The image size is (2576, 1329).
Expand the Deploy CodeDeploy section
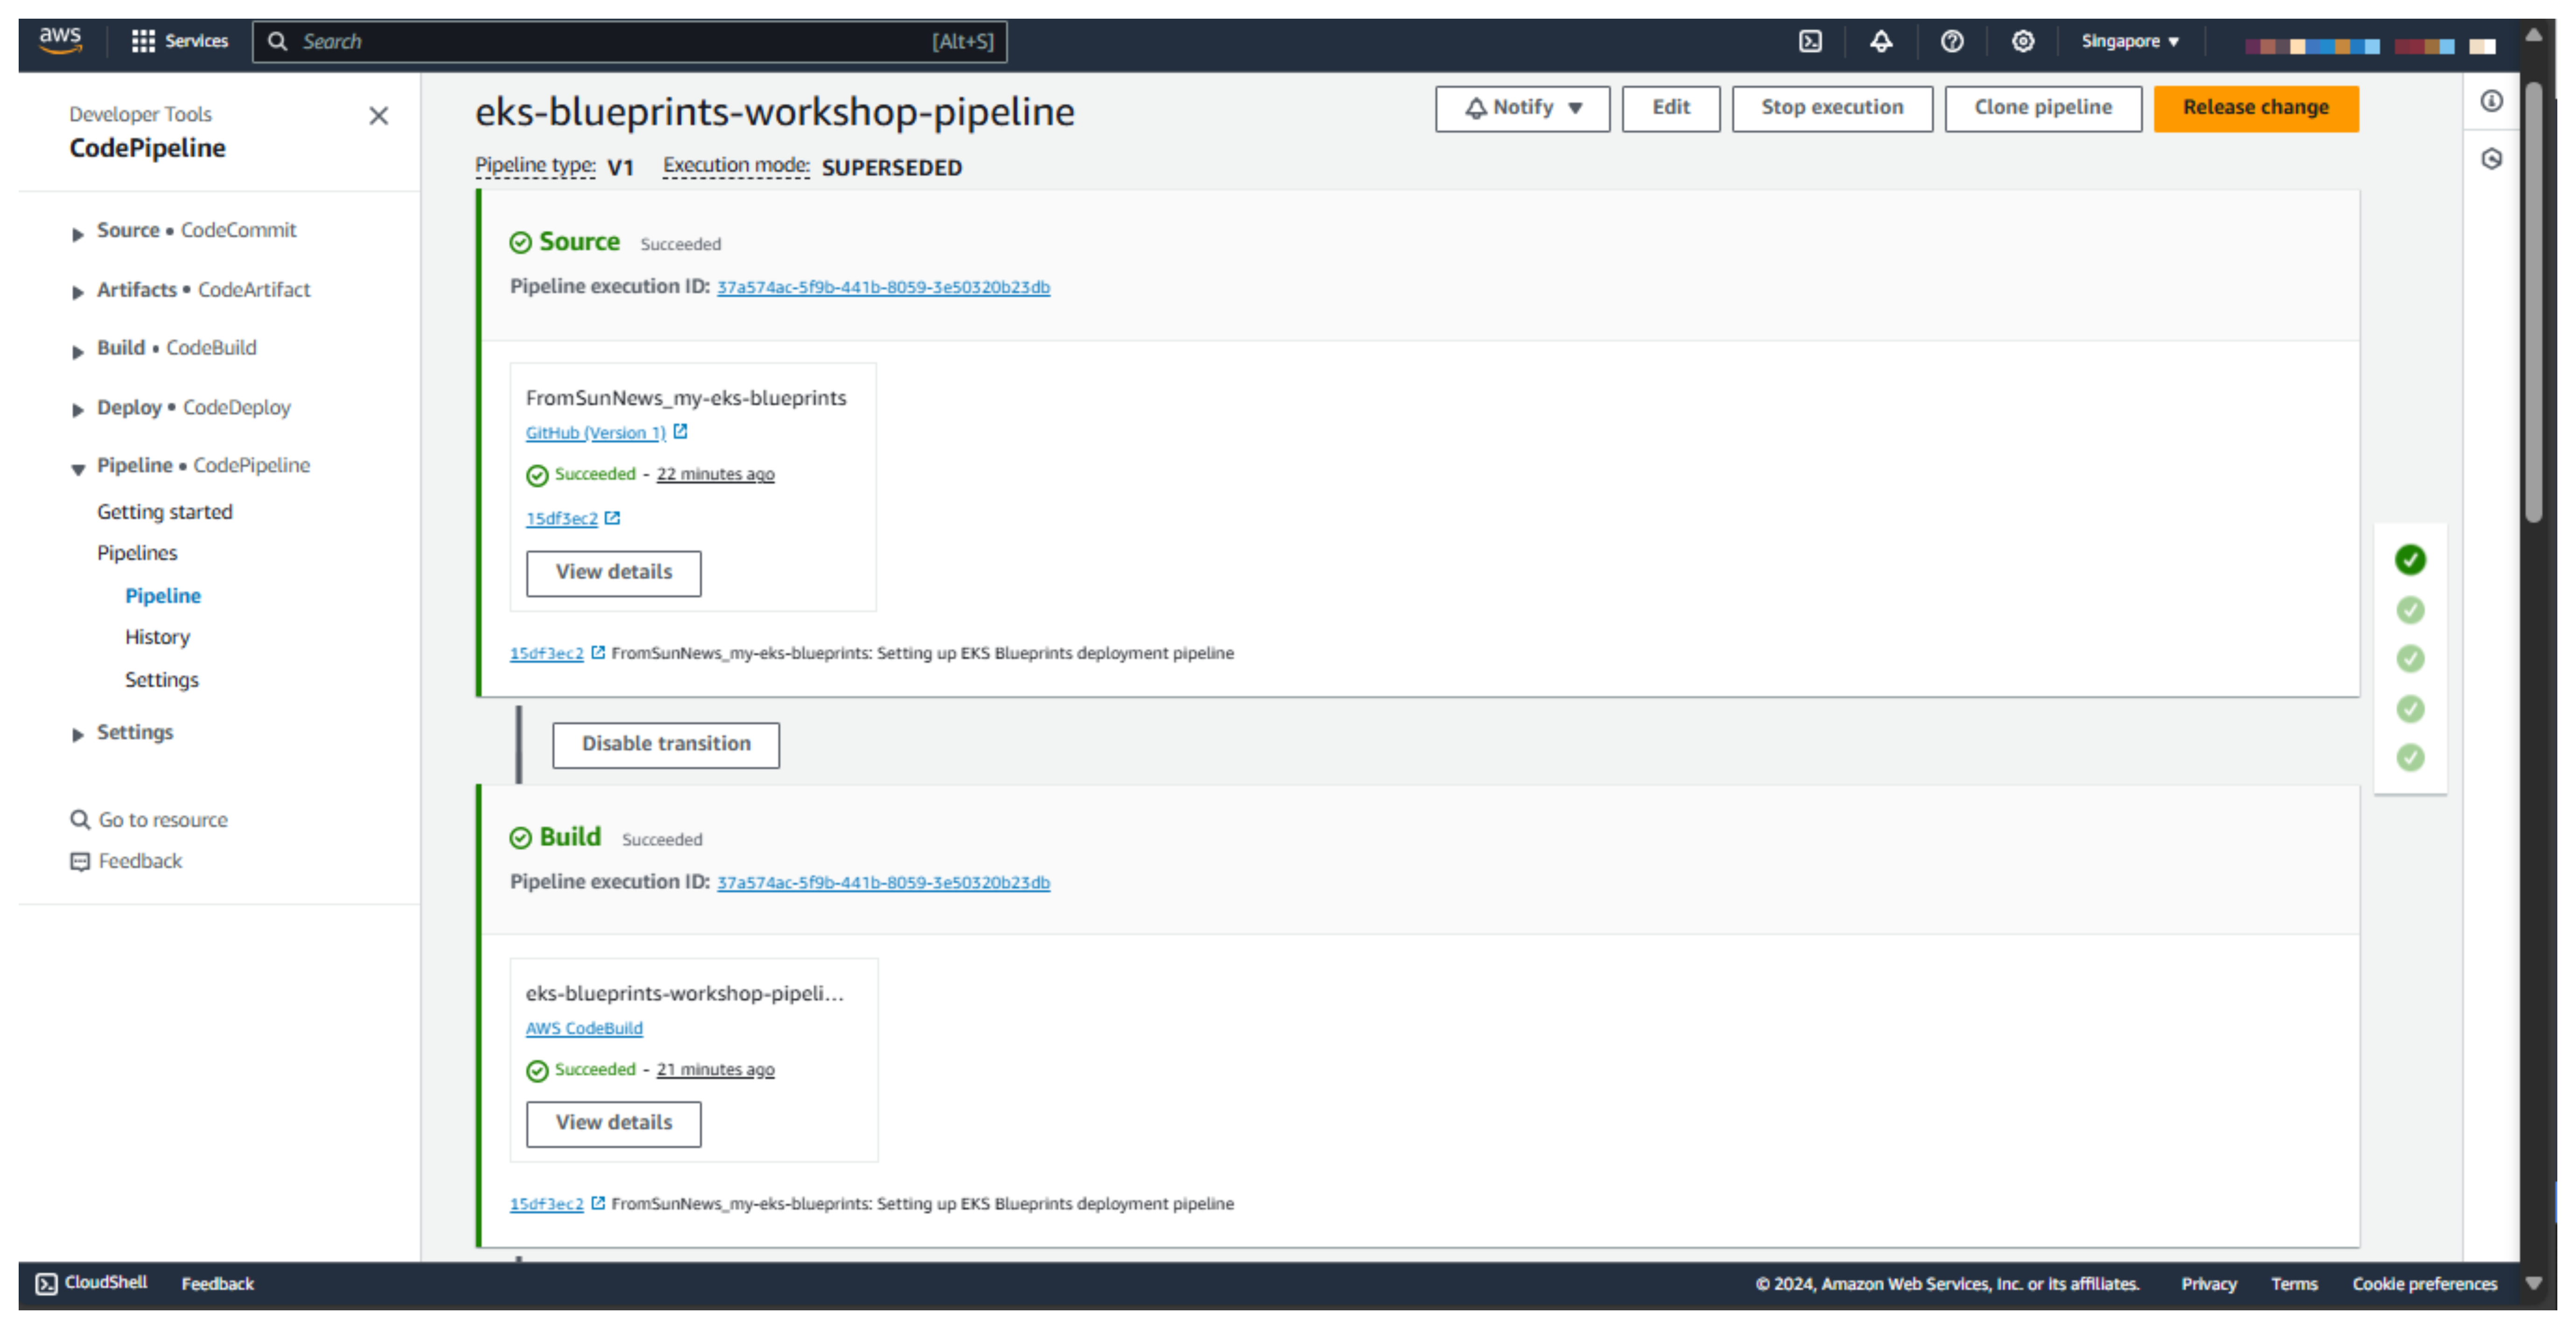tap(78, 411)
